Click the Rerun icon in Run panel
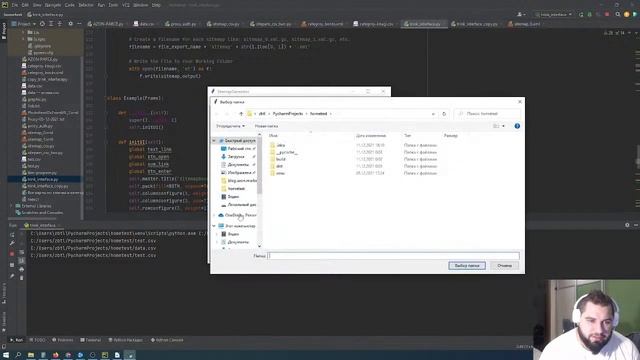640x360 pixels. pyautogui.click(x=12, y=235)
